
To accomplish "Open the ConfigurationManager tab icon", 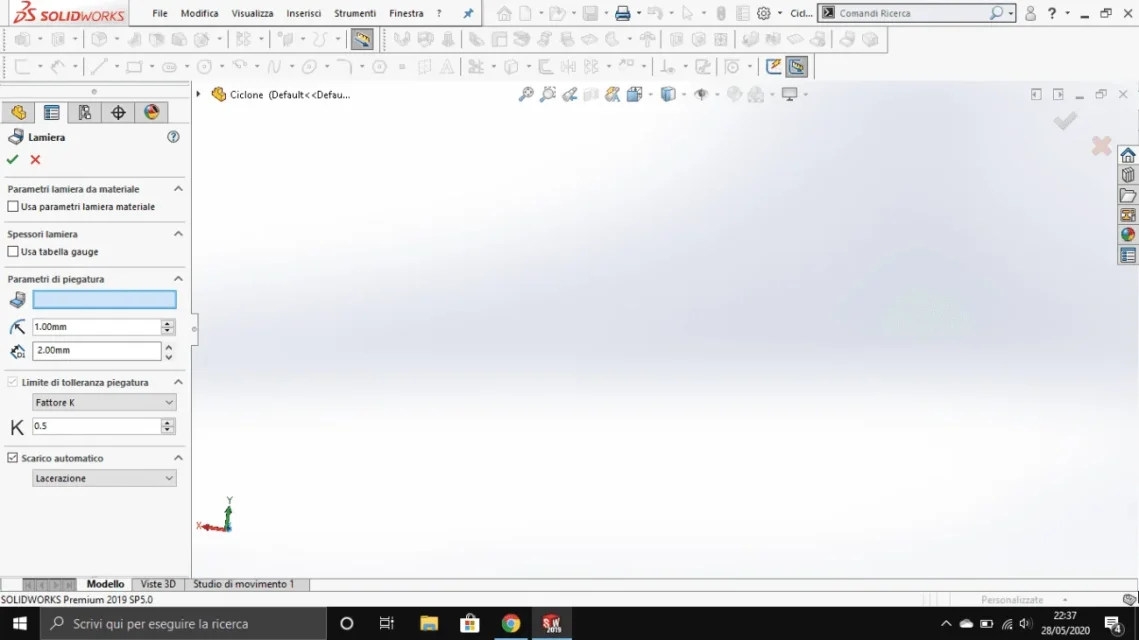I will tap(85, 113).
